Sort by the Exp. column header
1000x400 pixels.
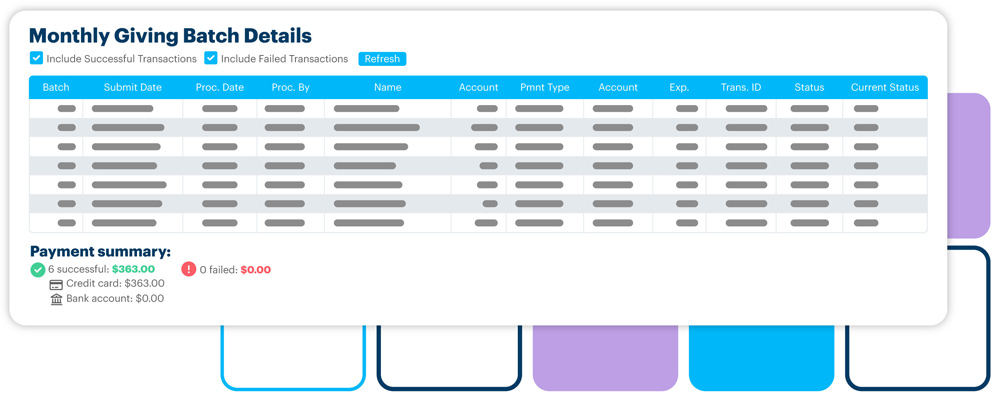coord(679,87)
